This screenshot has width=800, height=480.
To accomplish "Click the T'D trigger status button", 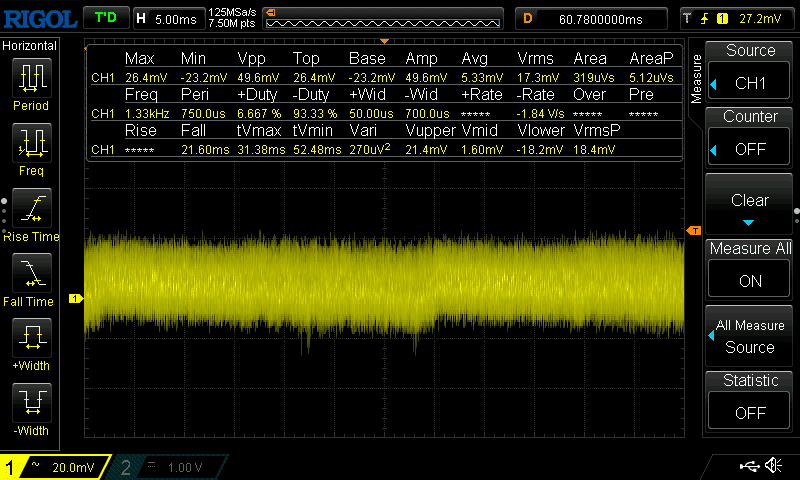I will (x=105, y=18).
